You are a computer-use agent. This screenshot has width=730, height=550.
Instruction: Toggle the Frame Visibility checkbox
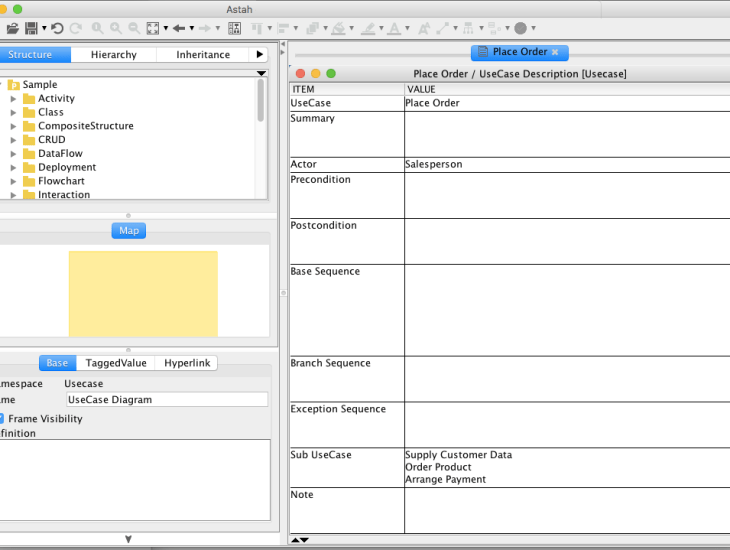(x=2, y=419)
